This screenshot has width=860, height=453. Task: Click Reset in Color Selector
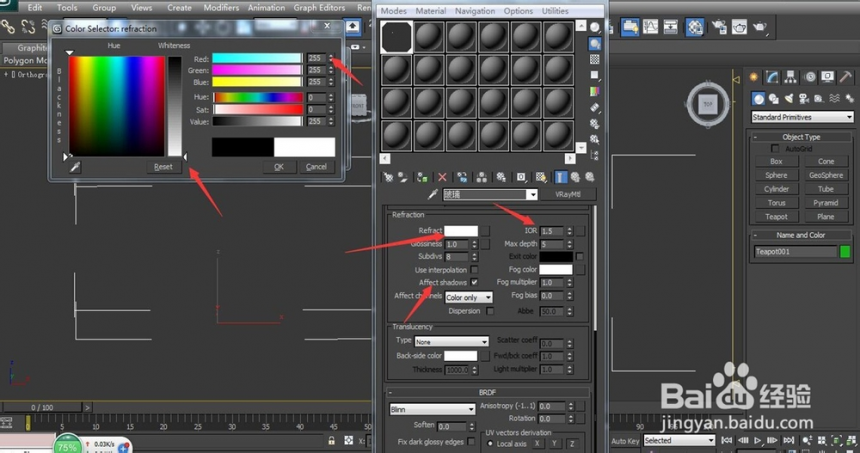coord(163,167)
